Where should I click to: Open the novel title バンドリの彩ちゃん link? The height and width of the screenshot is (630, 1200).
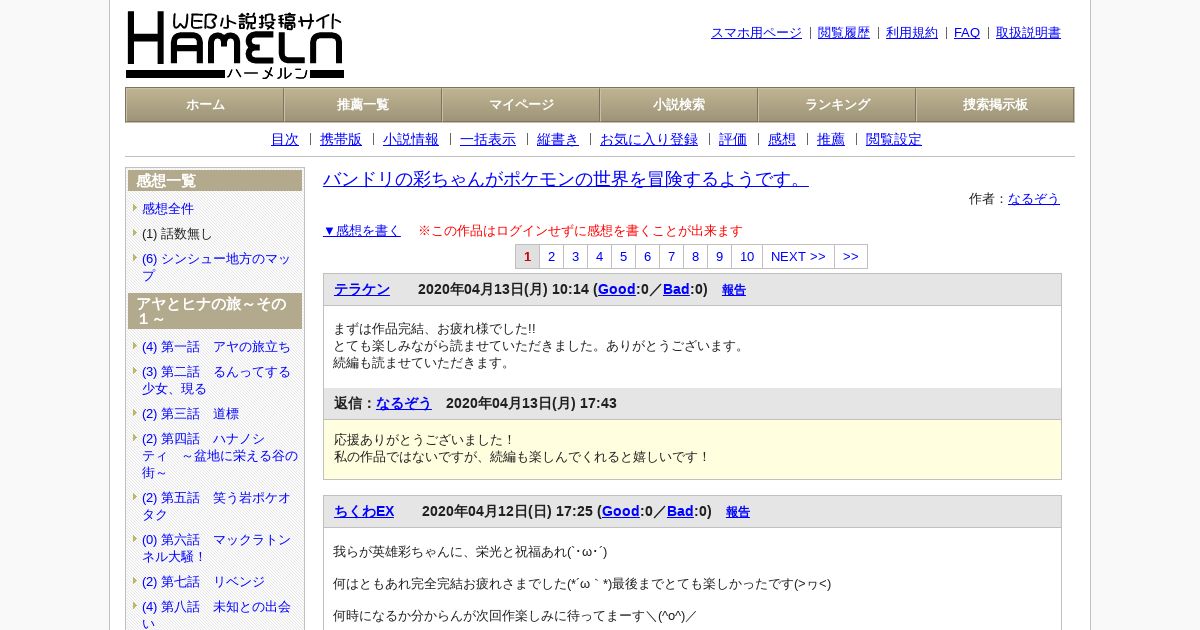click(566, 179)
